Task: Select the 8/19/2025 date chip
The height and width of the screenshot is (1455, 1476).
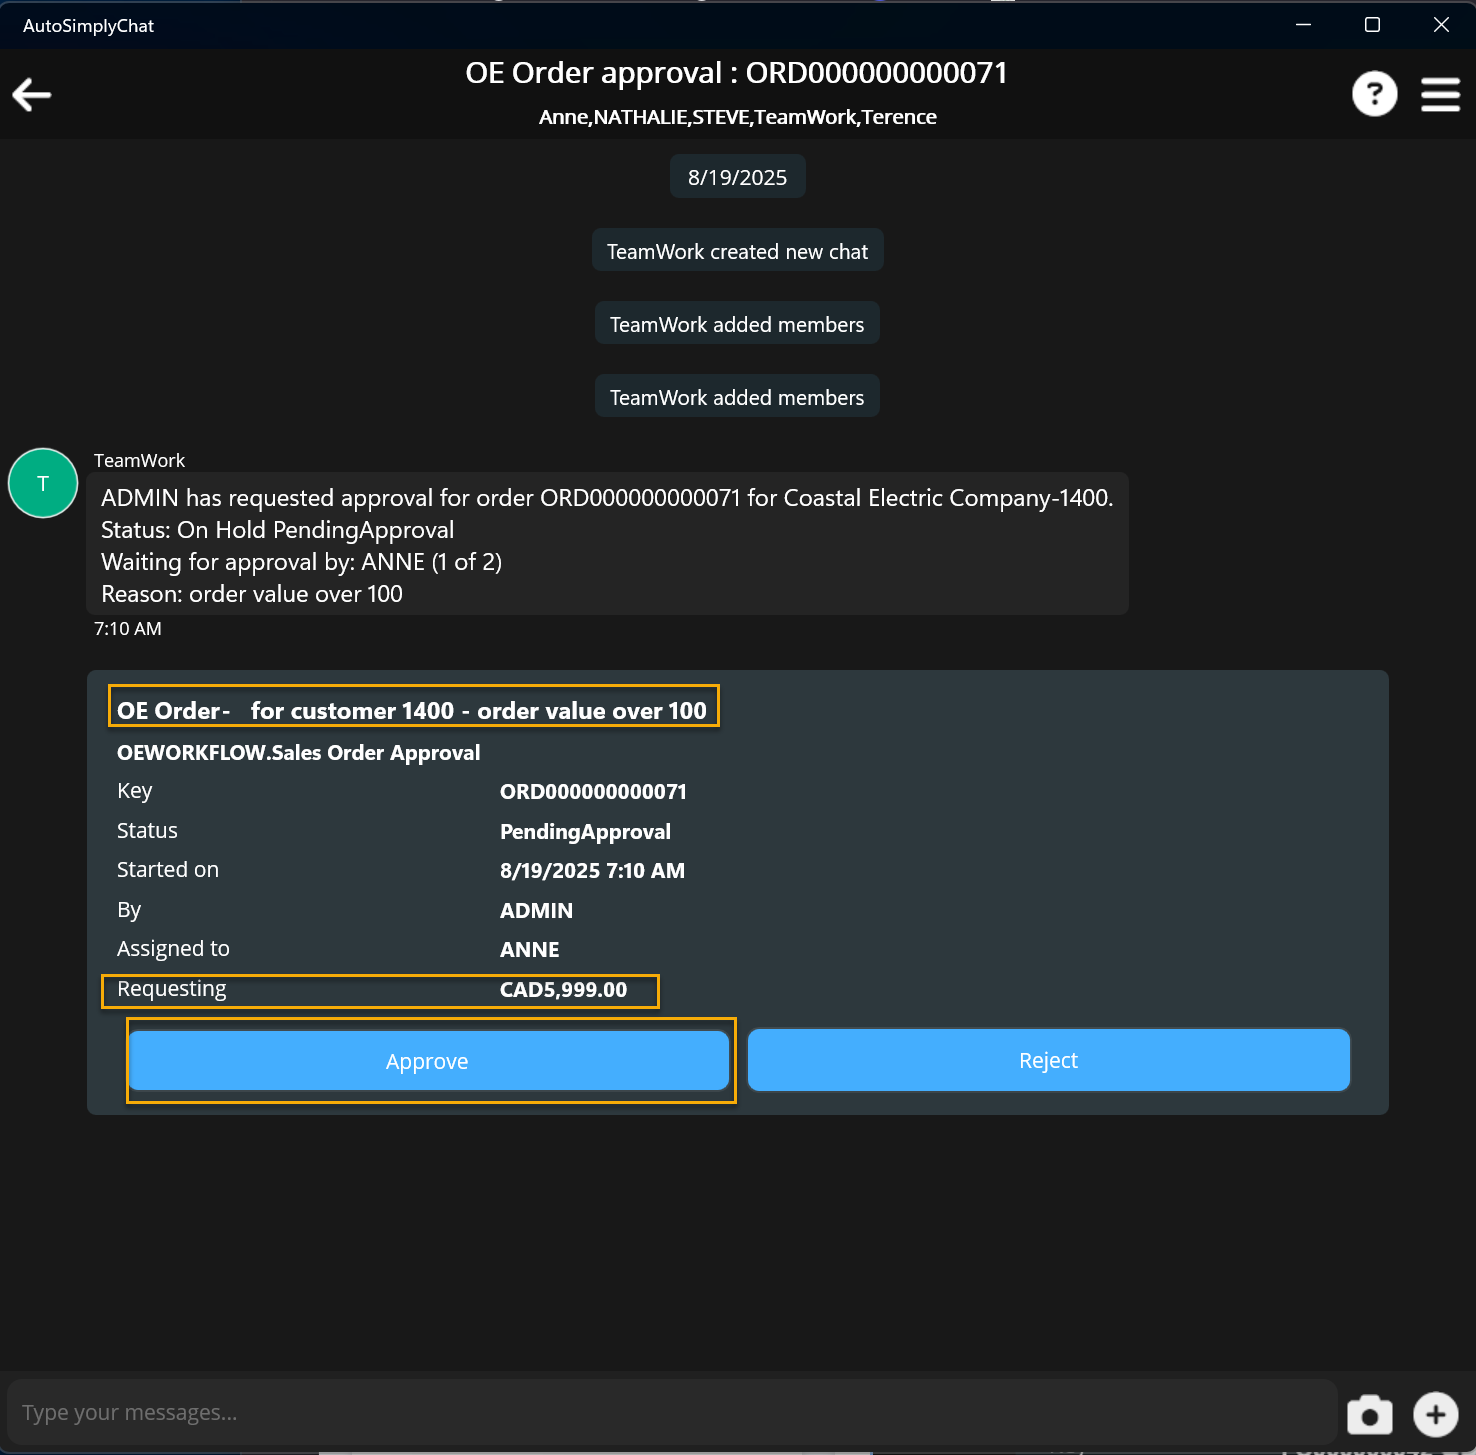Action: click(737, 177)
